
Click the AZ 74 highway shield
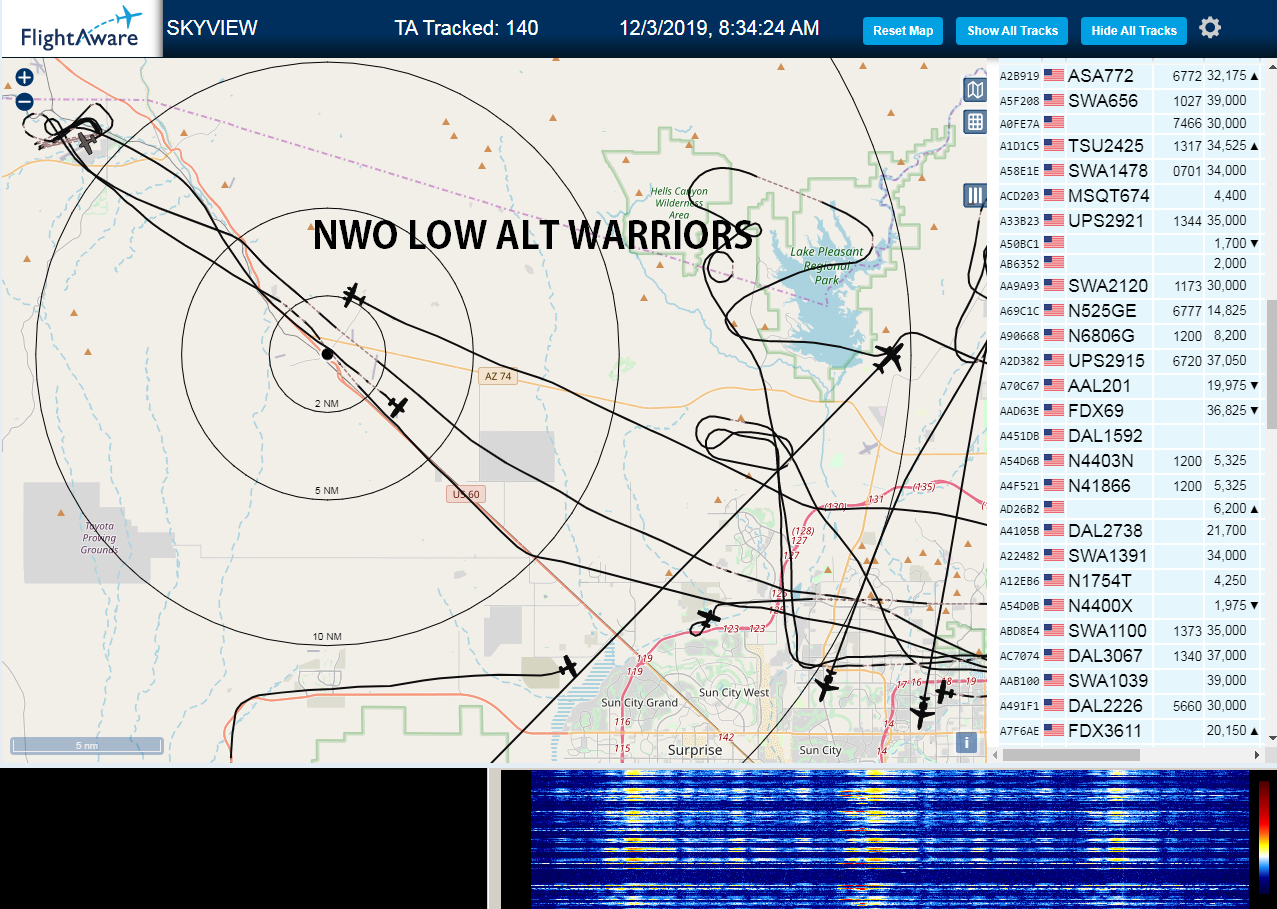[497, 377]
